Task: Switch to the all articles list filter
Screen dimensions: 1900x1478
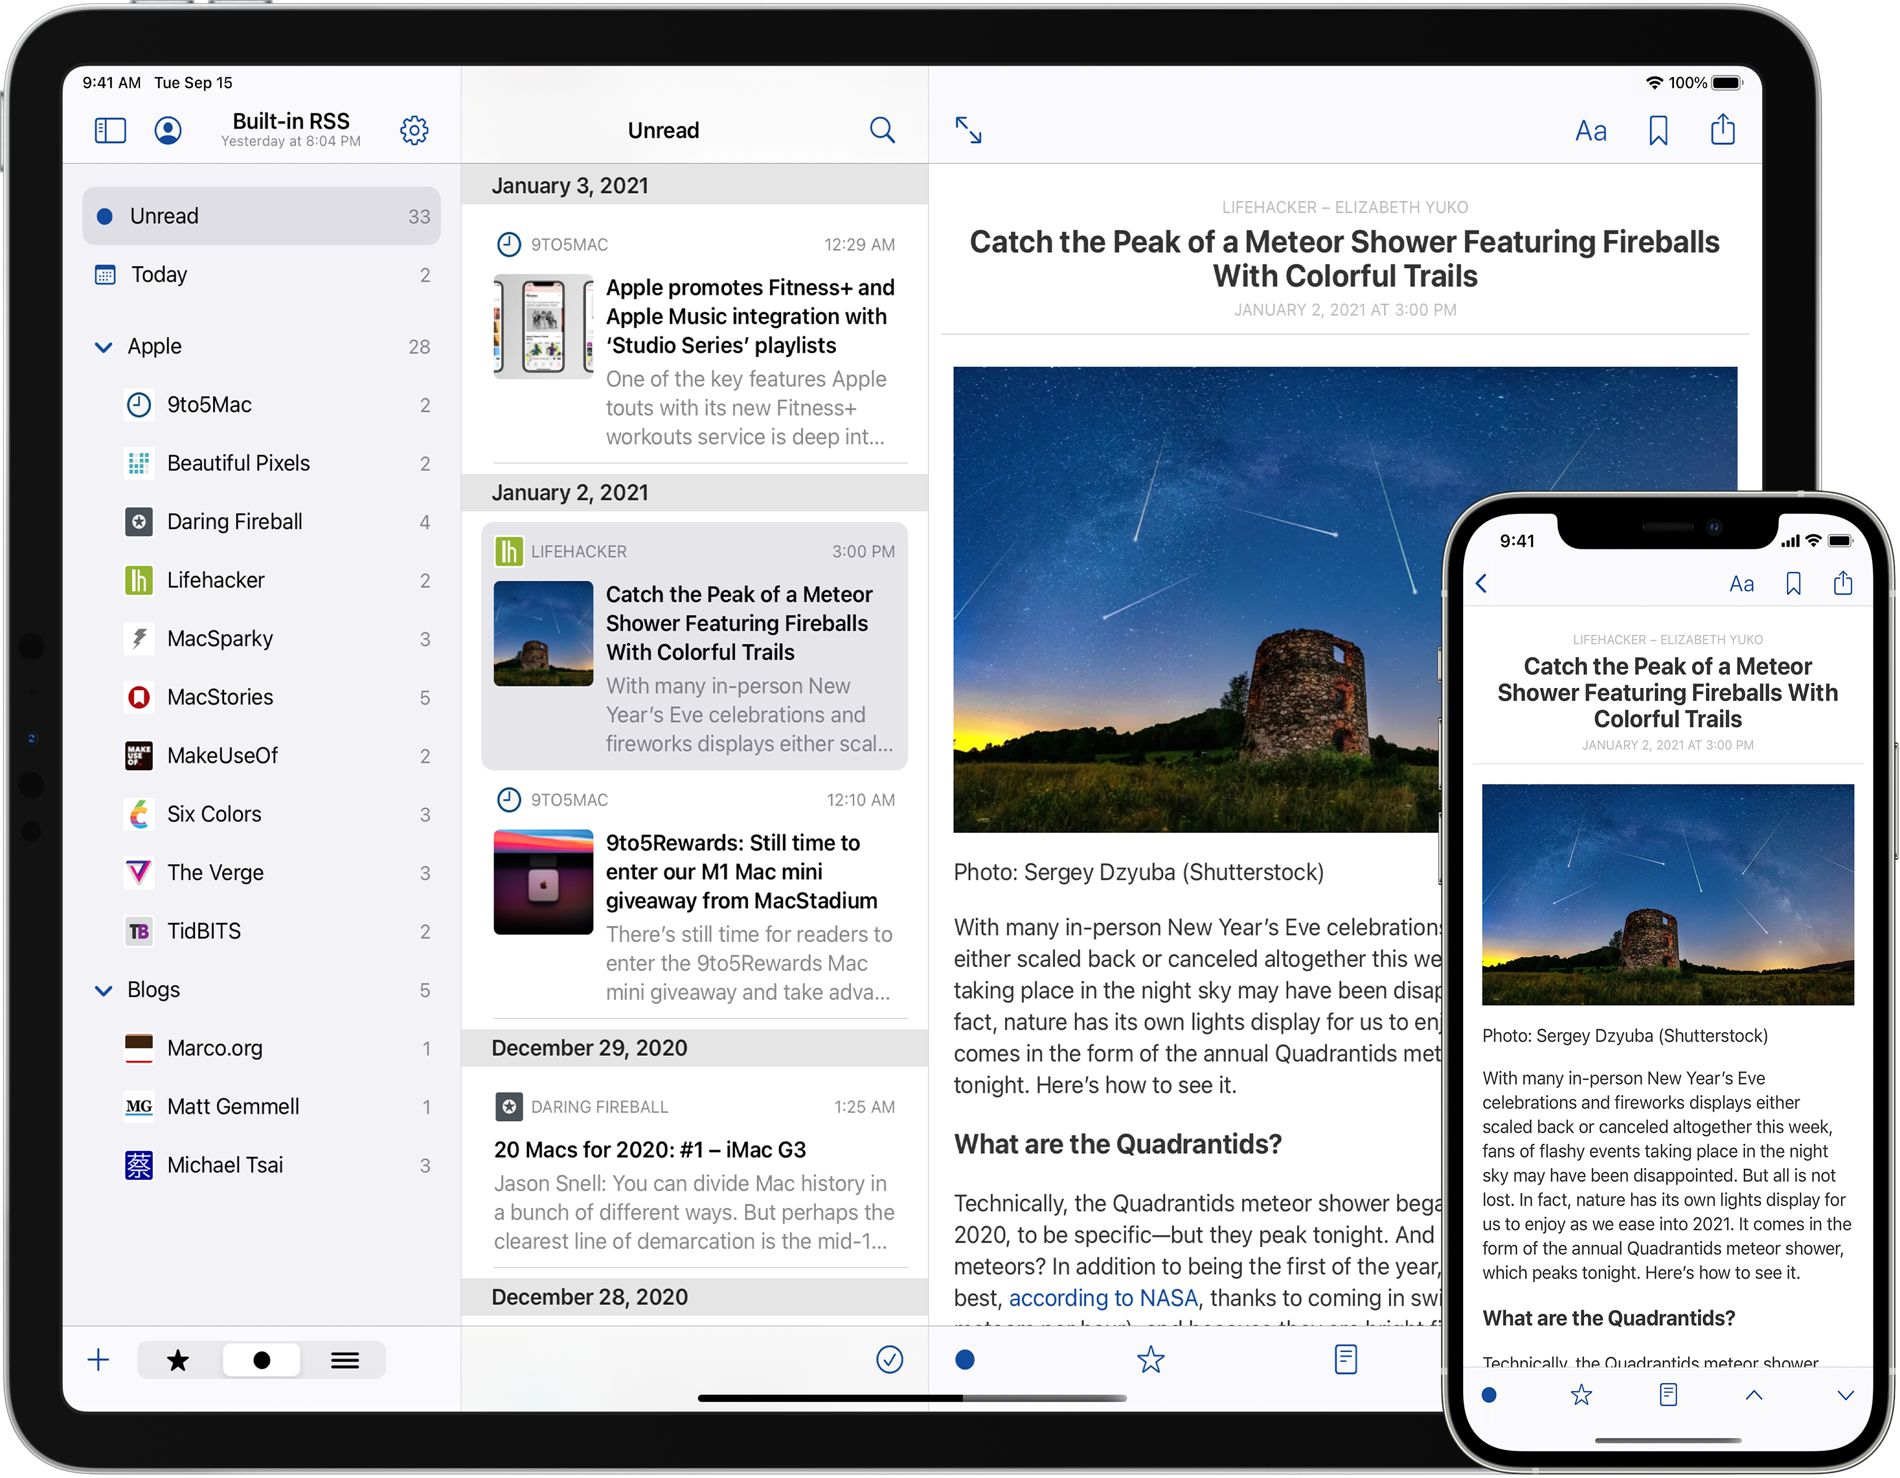Action: [x=345, y=1360]
